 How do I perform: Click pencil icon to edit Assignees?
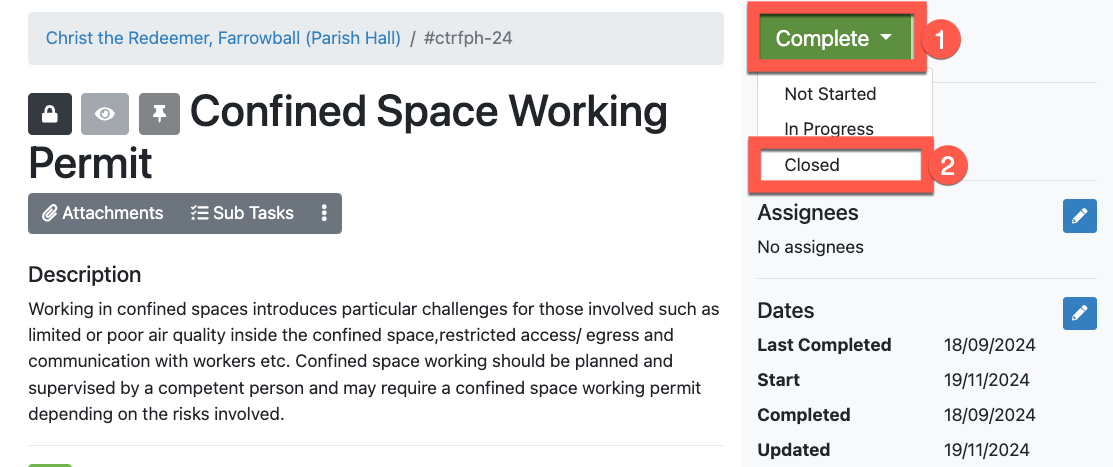(1079, 216)
